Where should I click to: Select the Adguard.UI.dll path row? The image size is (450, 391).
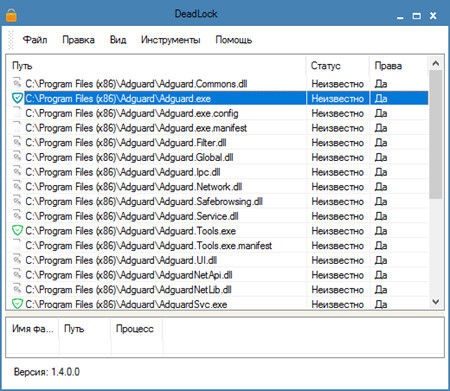[x=121, y=260]
